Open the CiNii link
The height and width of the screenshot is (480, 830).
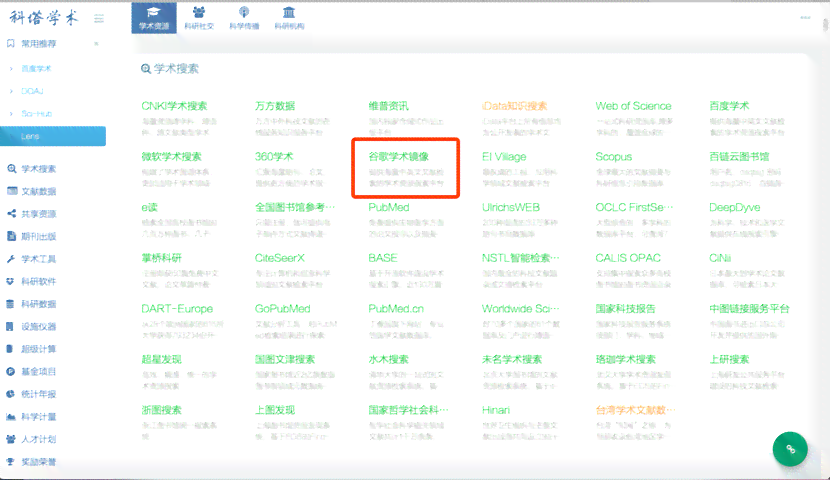(x=720, y=258)
